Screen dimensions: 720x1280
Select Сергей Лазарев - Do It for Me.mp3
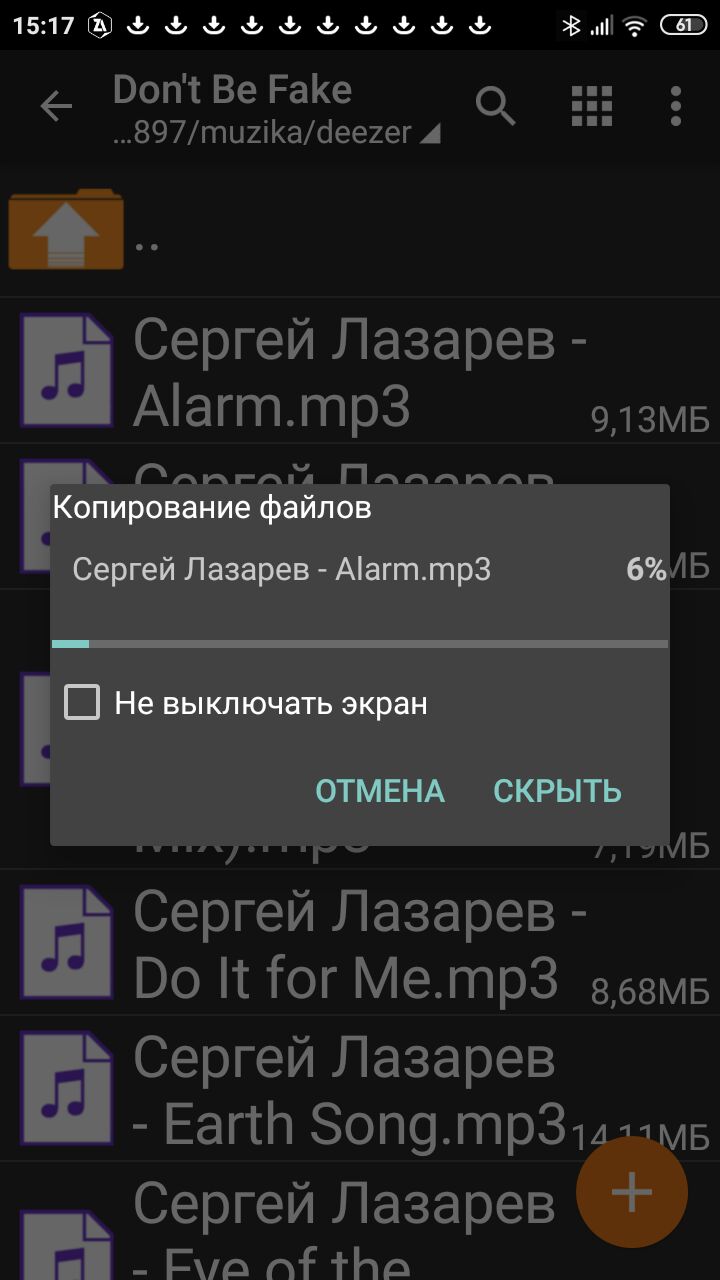(x=360, y=943)
